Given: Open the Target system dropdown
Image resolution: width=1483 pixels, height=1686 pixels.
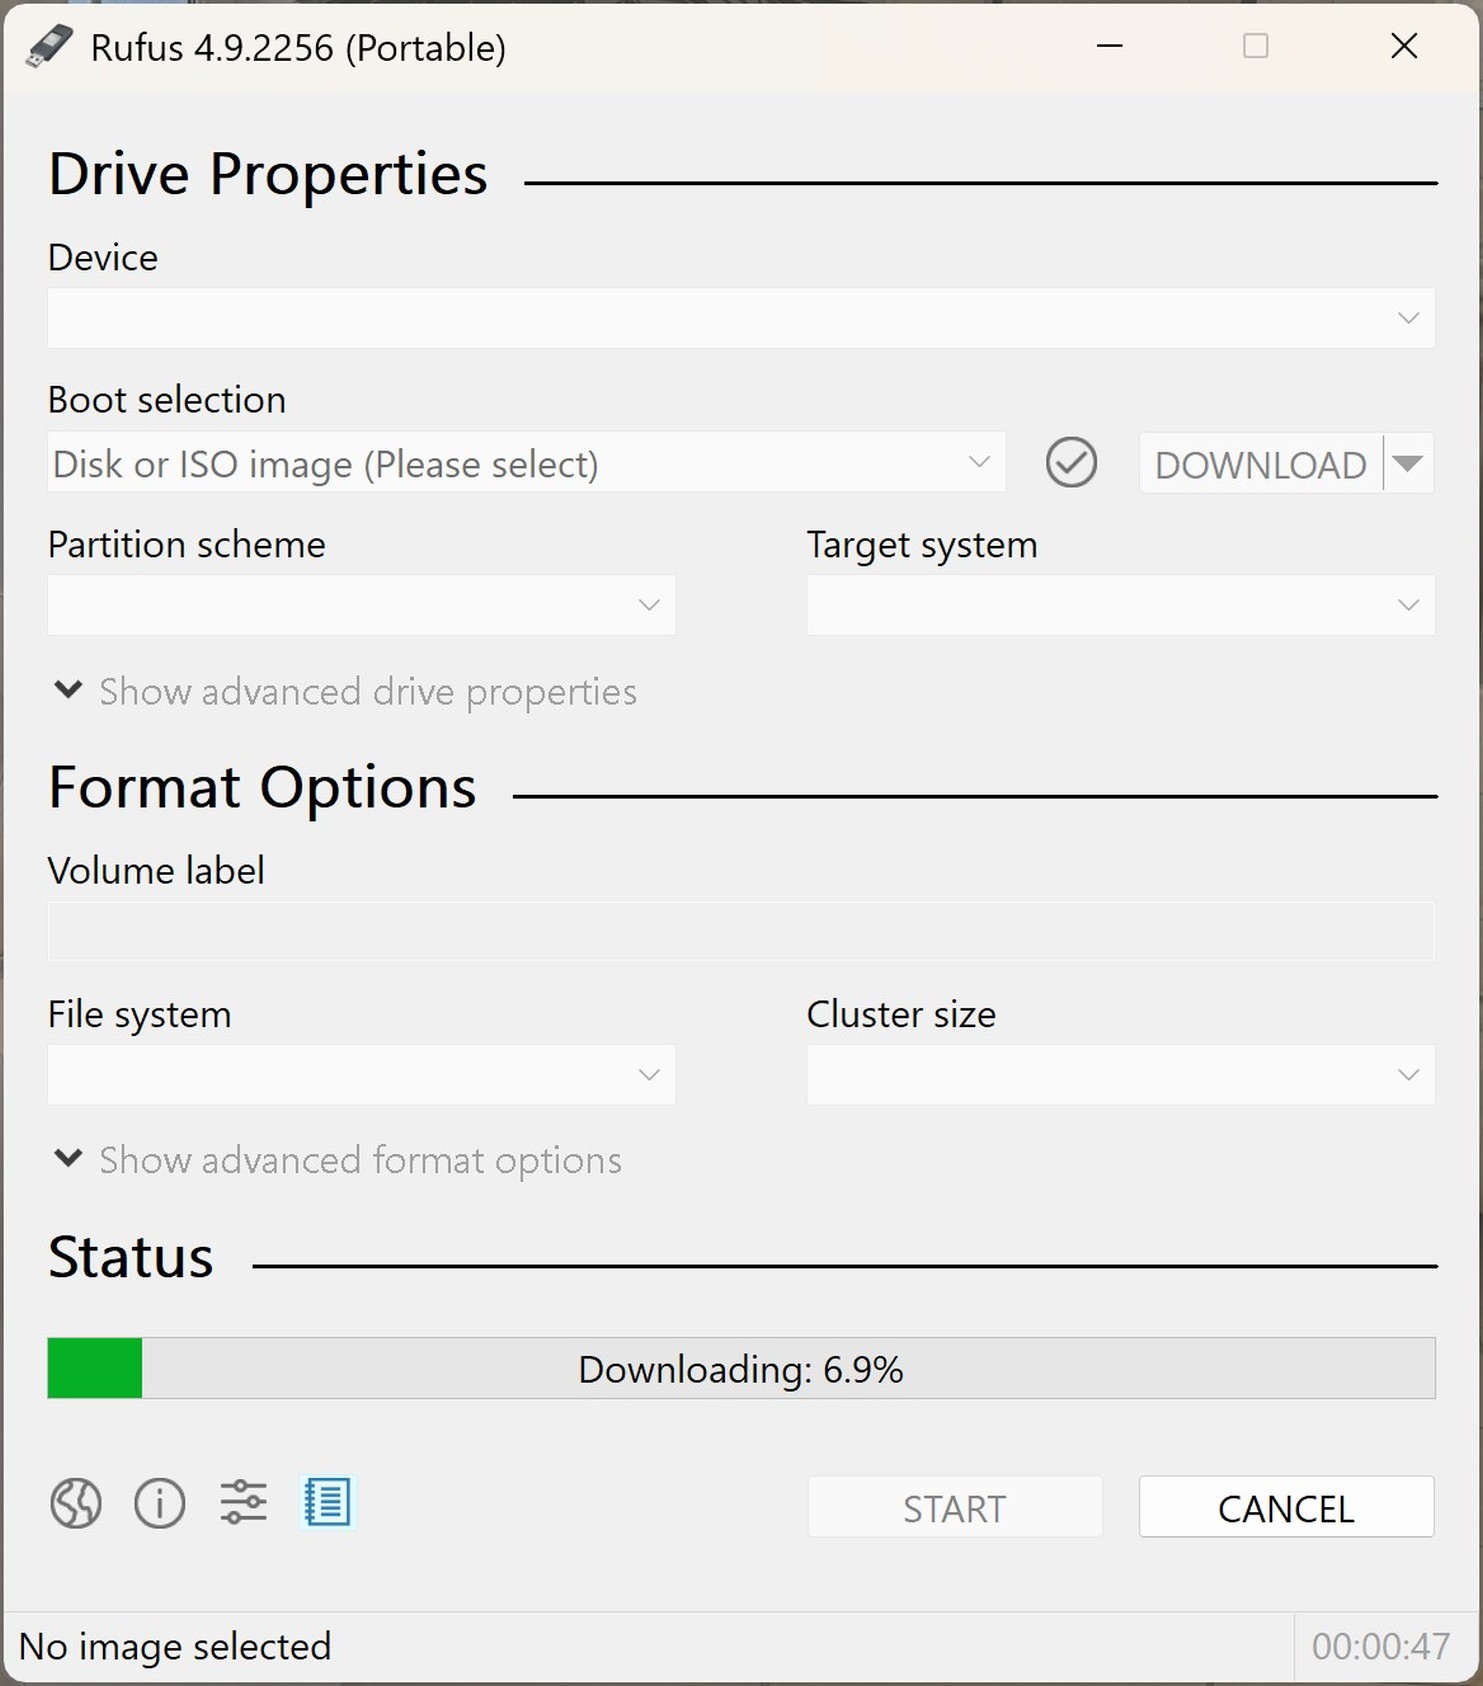Looking at the screenshot, I should pyautogui.click(x=1120, y=605).
